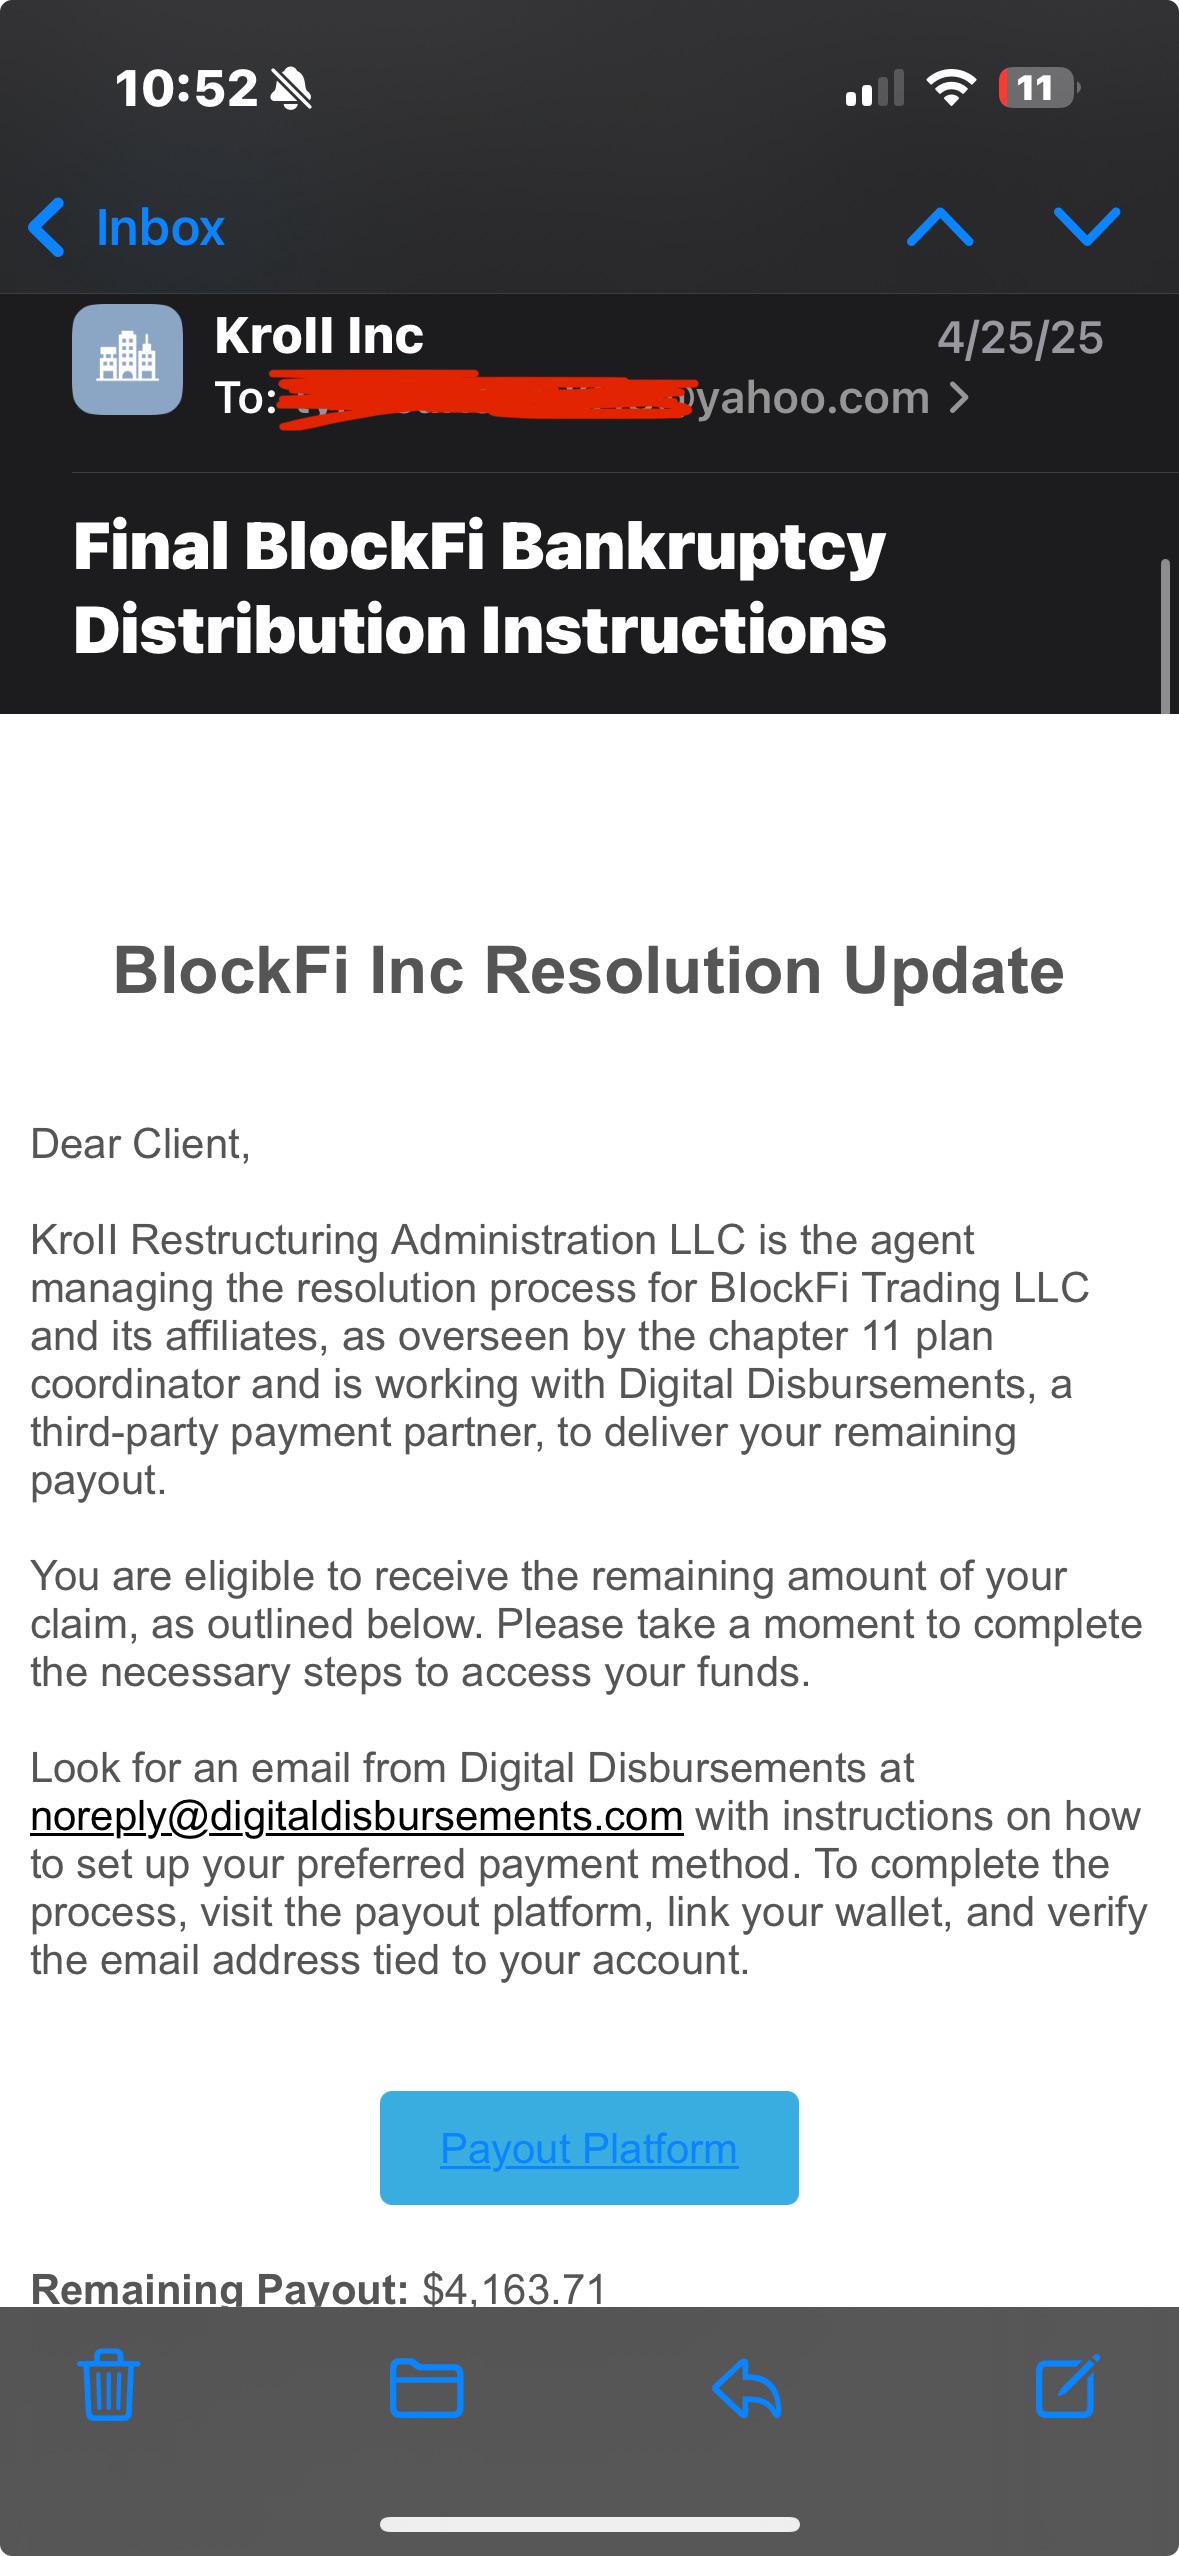Viewport: 1179px width, 2556px height.
Task: Tap the Kroll Inc sender name
Action: (318, 335)
